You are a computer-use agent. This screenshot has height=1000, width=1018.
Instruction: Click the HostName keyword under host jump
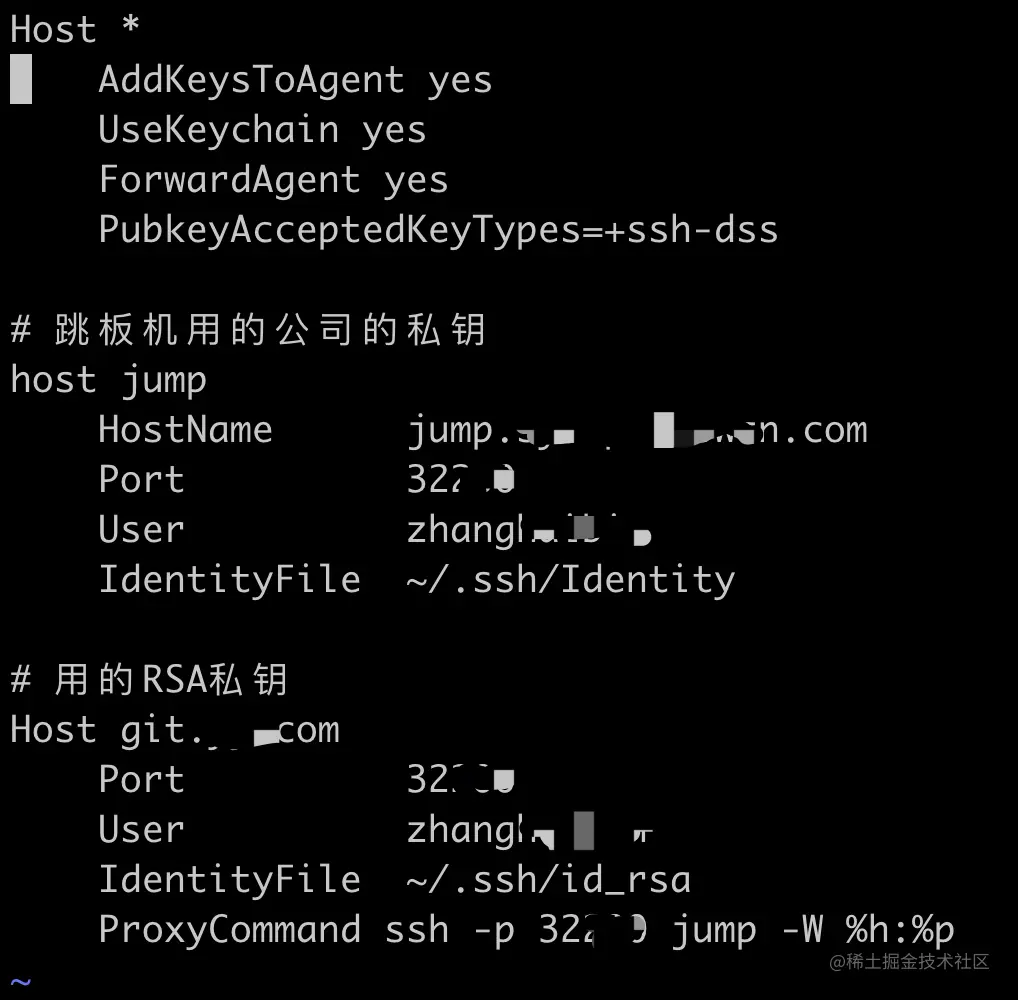(185, 430)
